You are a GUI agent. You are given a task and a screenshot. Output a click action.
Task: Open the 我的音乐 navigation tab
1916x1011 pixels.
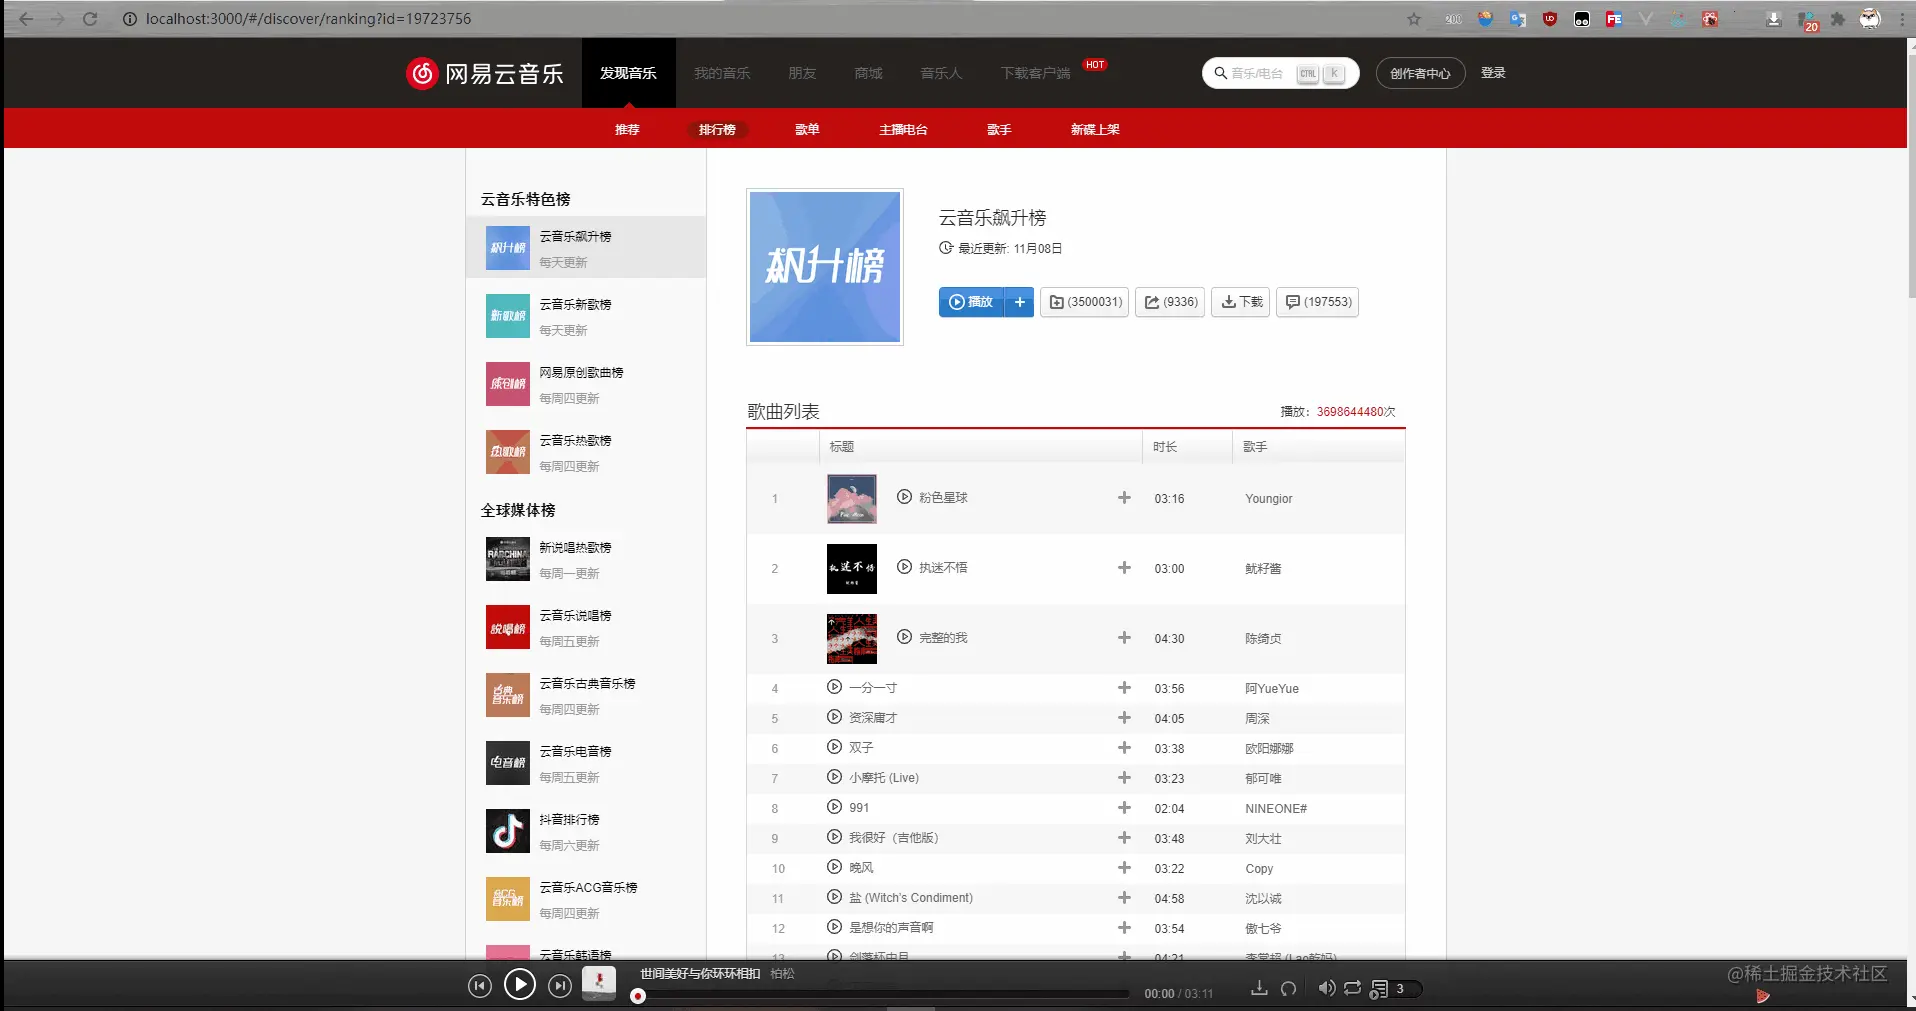click(722, 73)
